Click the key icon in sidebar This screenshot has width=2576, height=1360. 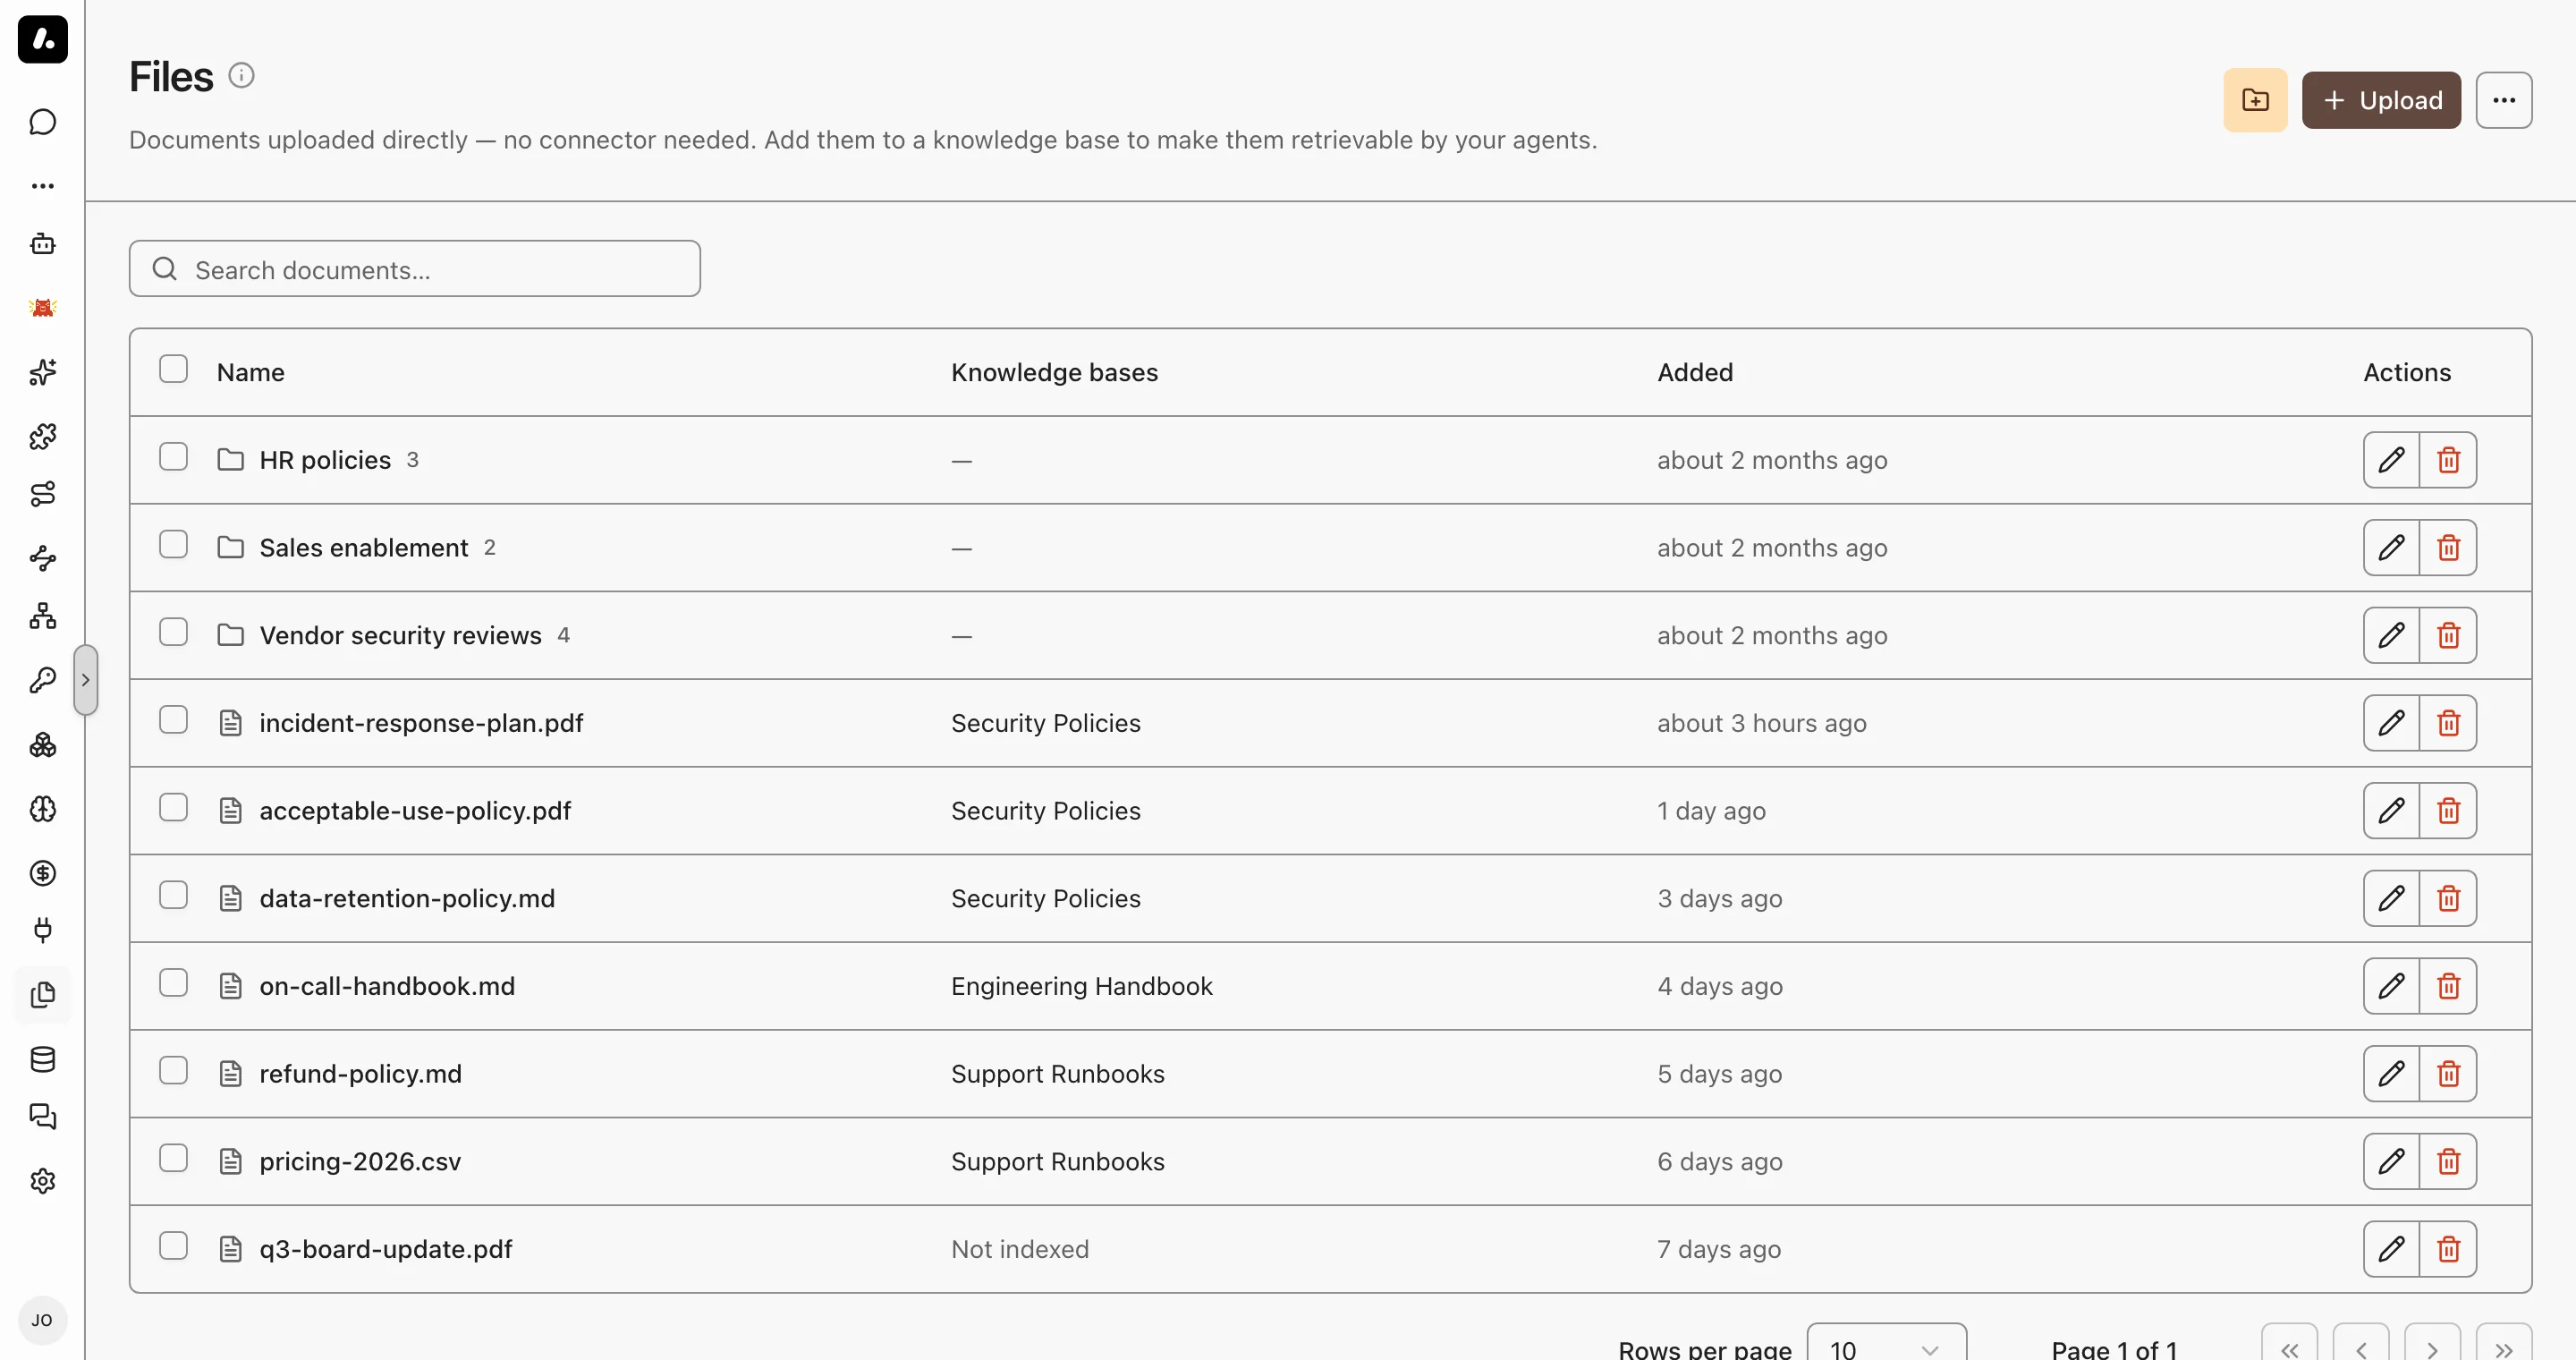pos(43,680)
